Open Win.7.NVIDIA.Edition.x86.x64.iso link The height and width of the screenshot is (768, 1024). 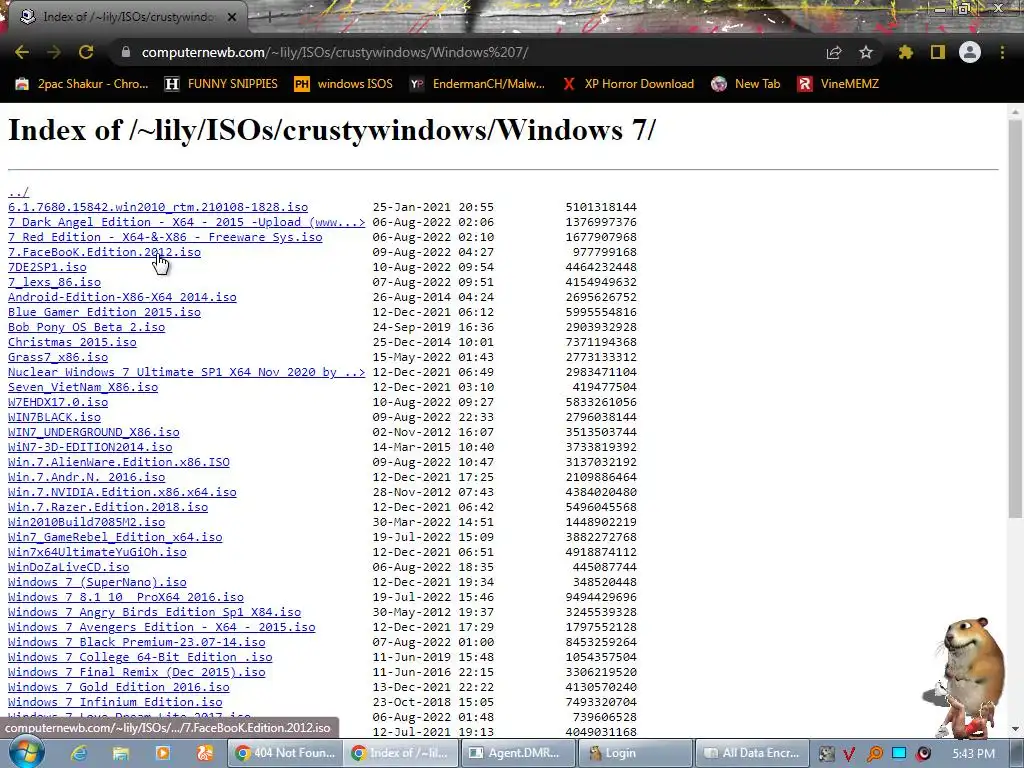(x=122, y=492)
